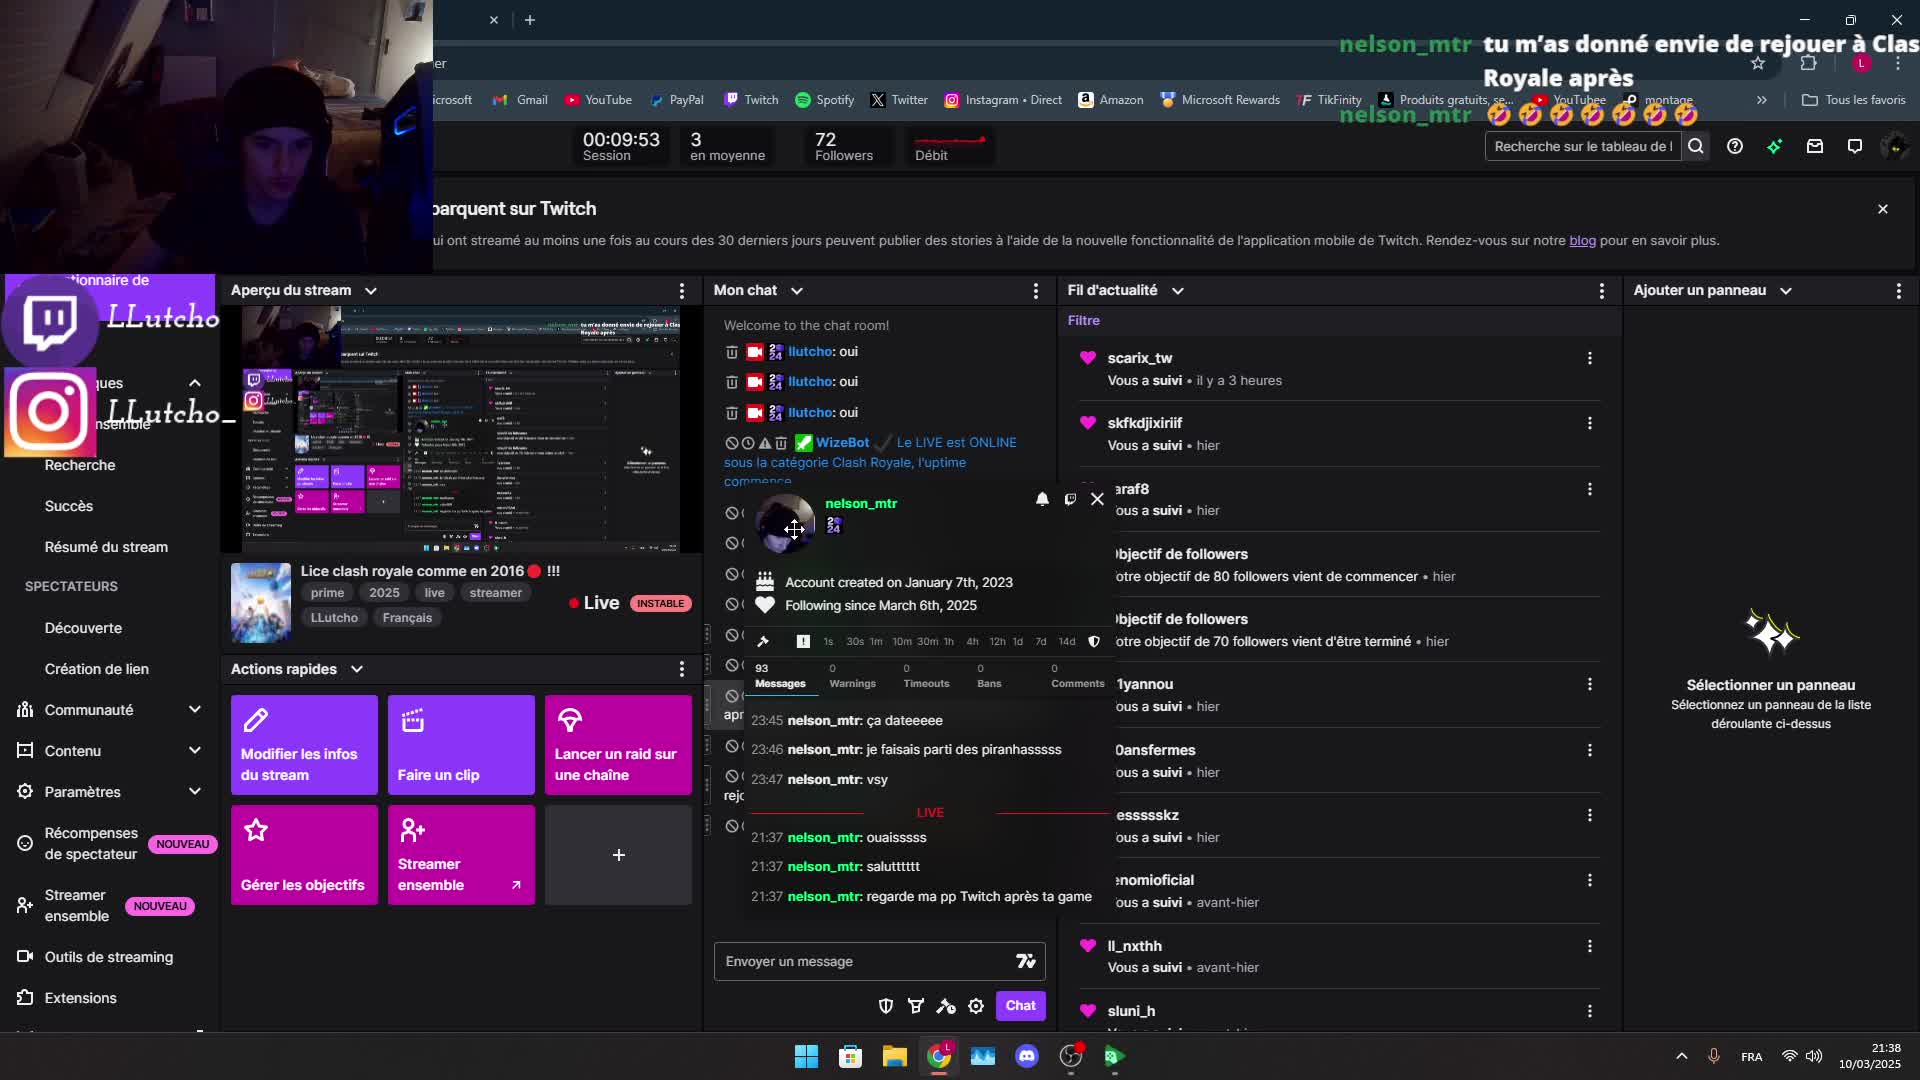Select the Messages tab in user card
Screen dimensions: 1920x1080
point(780,676)
